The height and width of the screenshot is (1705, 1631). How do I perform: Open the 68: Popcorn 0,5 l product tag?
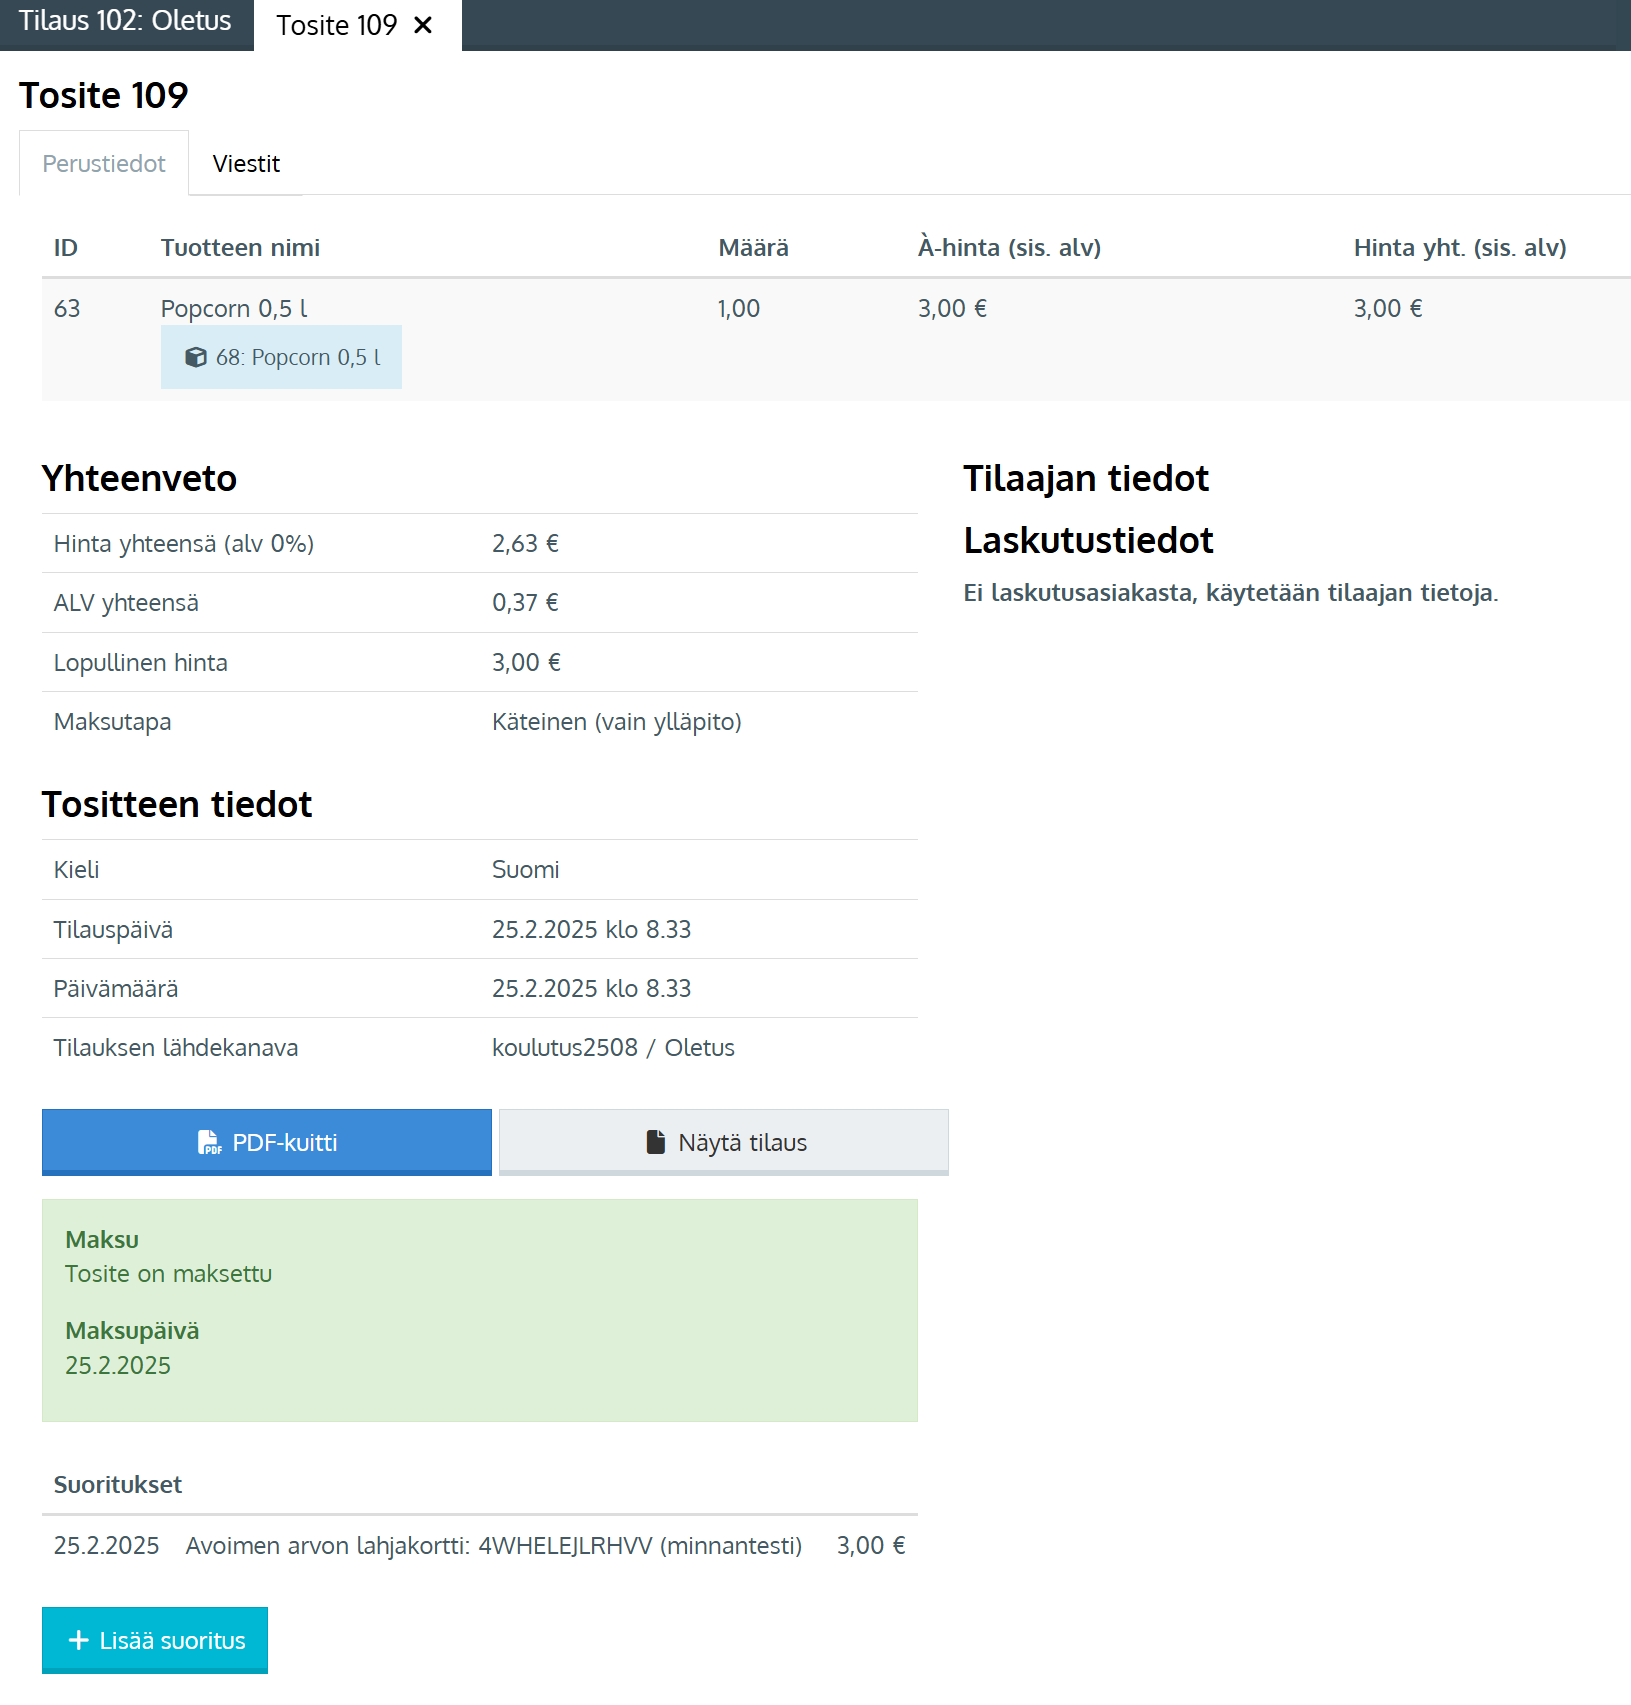coord(281,357)
